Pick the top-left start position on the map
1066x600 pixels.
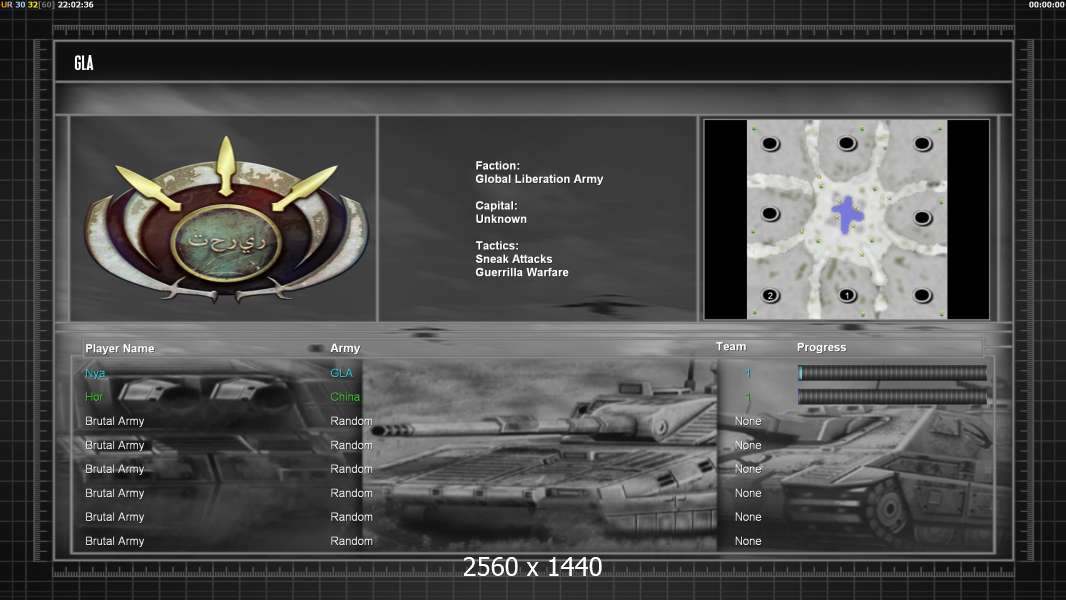[770, 143]
